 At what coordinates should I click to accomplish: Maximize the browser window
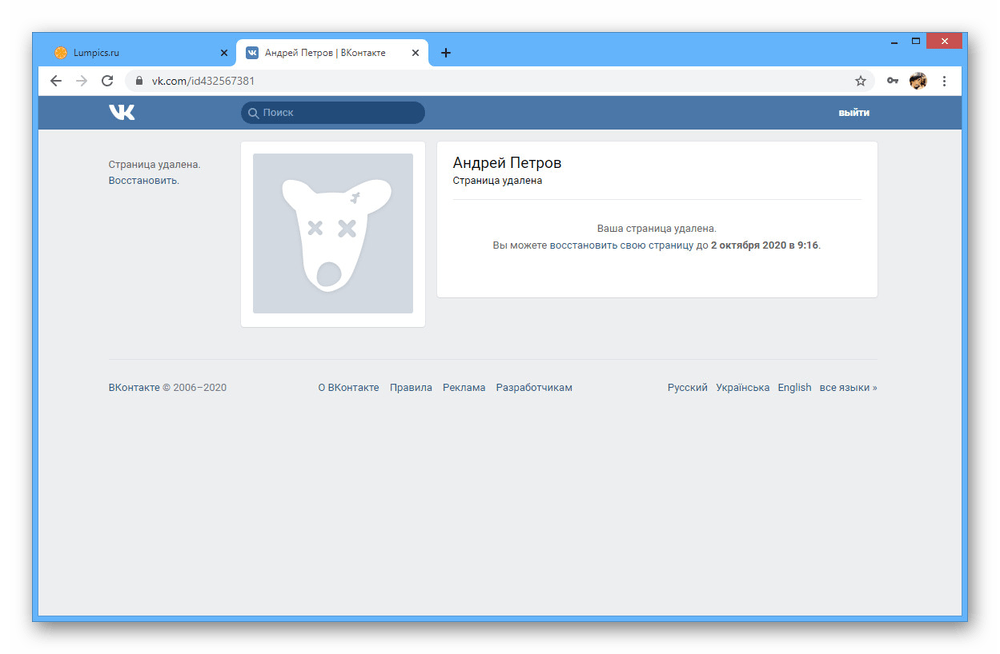click(916, 41)
